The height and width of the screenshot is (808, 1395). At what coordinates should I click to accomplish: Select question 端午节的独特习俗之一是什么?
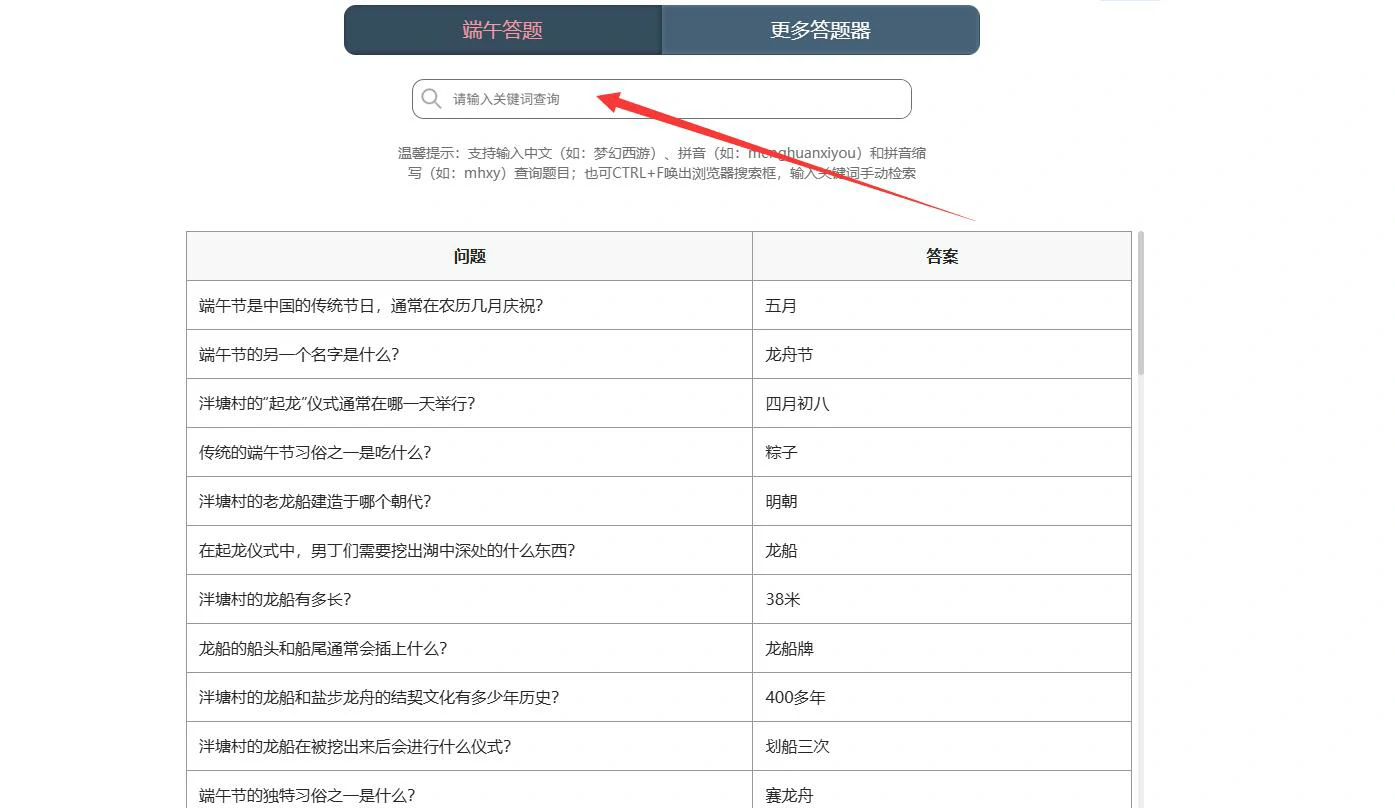click(x=469, y=790)
